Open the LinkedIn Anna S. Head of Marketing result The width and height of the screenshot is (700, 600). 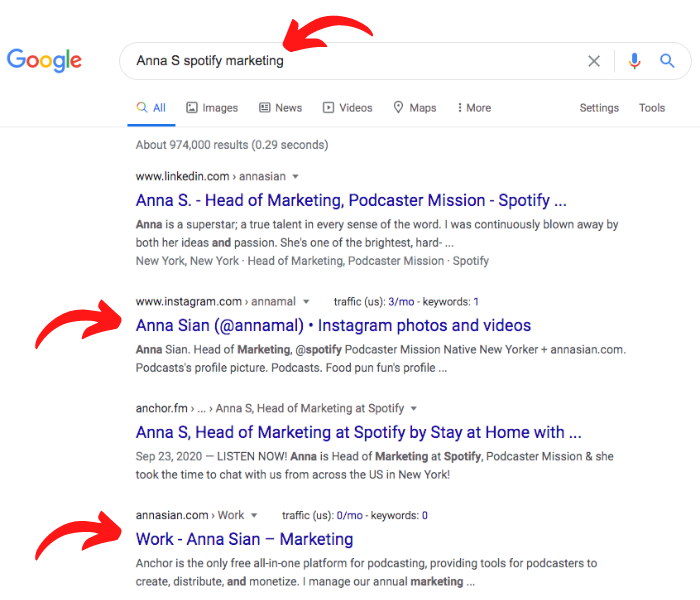pos(351,200)
